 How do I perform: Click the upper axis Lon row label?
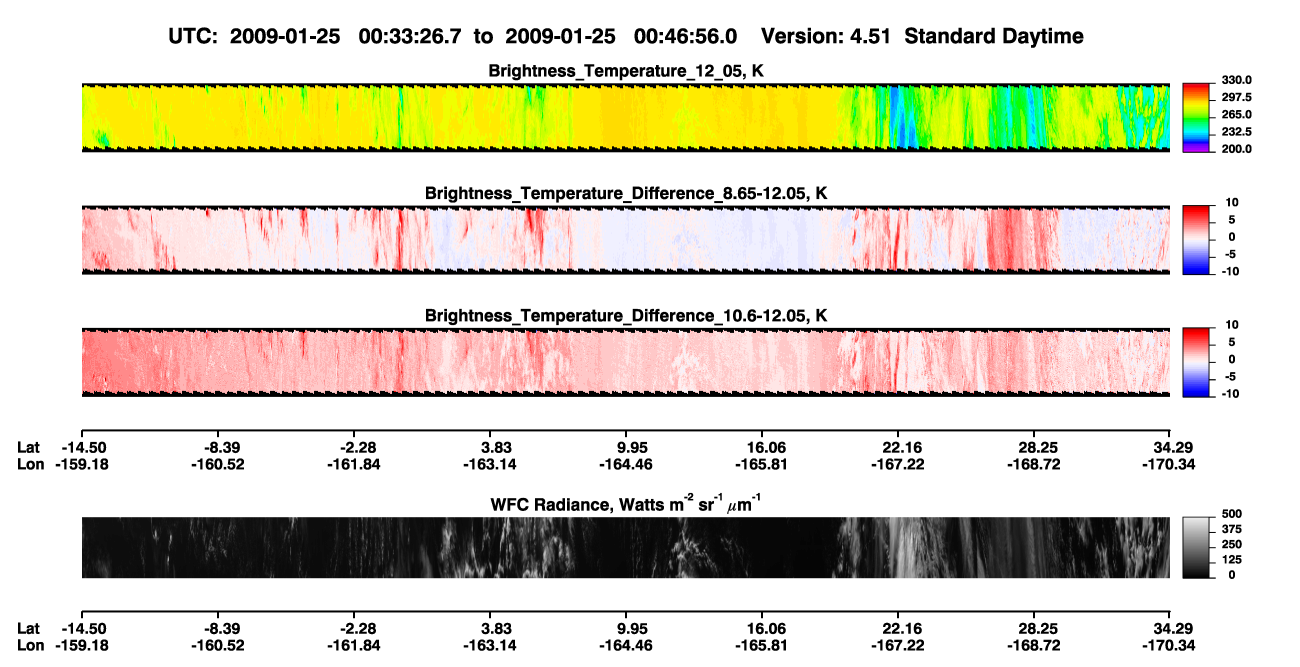(x=31, y=464)
